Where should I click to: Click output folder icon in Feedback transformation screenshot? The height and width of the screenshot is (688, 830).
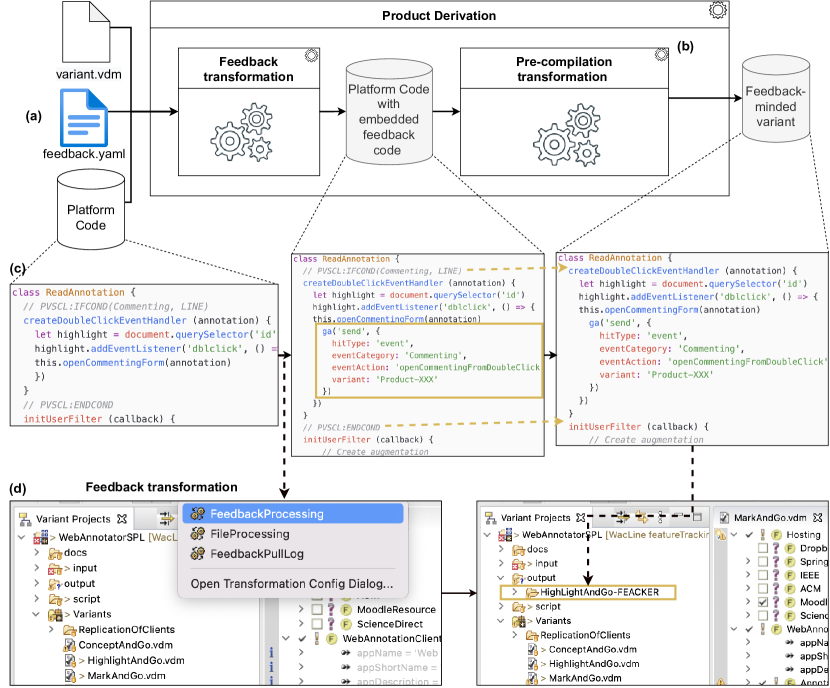pyautogui.click(x=55, y=584)
